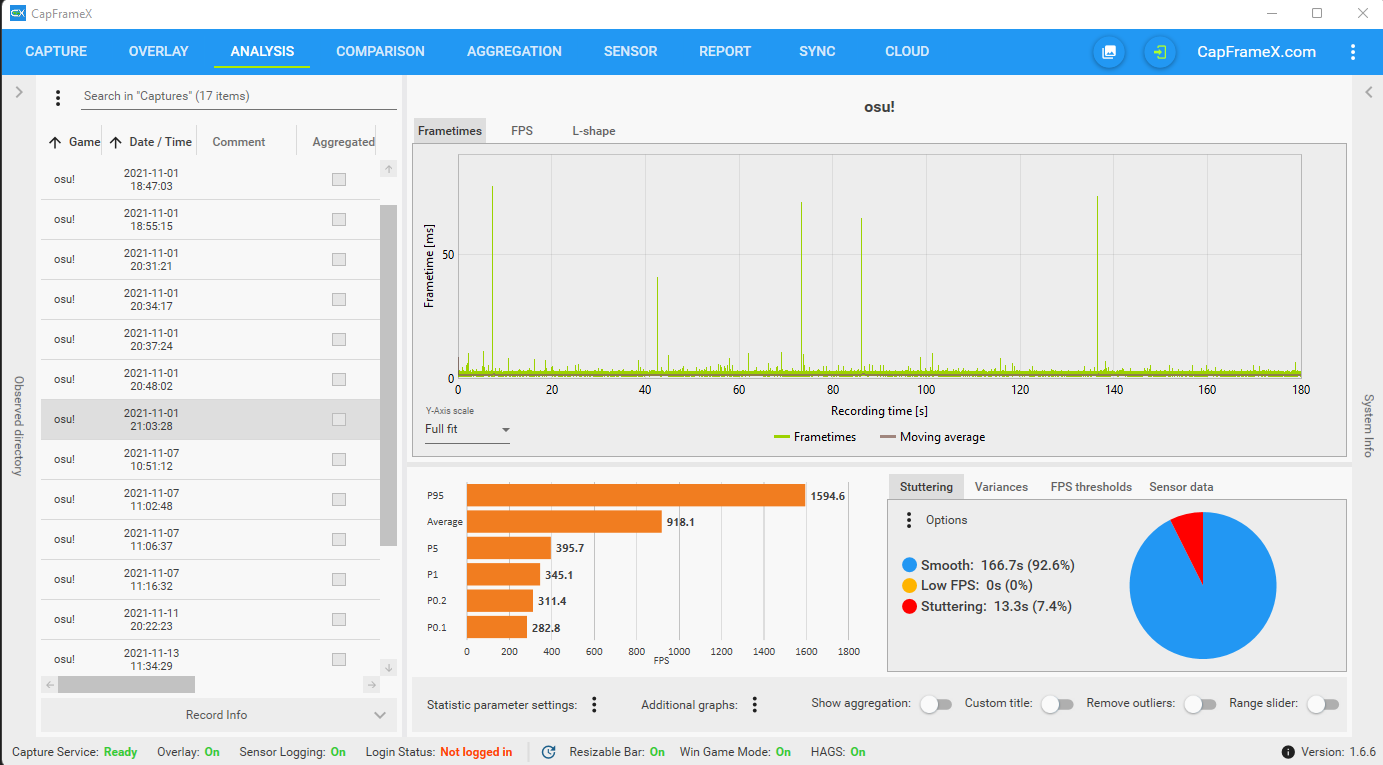Open the REPORT tab
1383x765 pixels.
[x=725, y=52]
